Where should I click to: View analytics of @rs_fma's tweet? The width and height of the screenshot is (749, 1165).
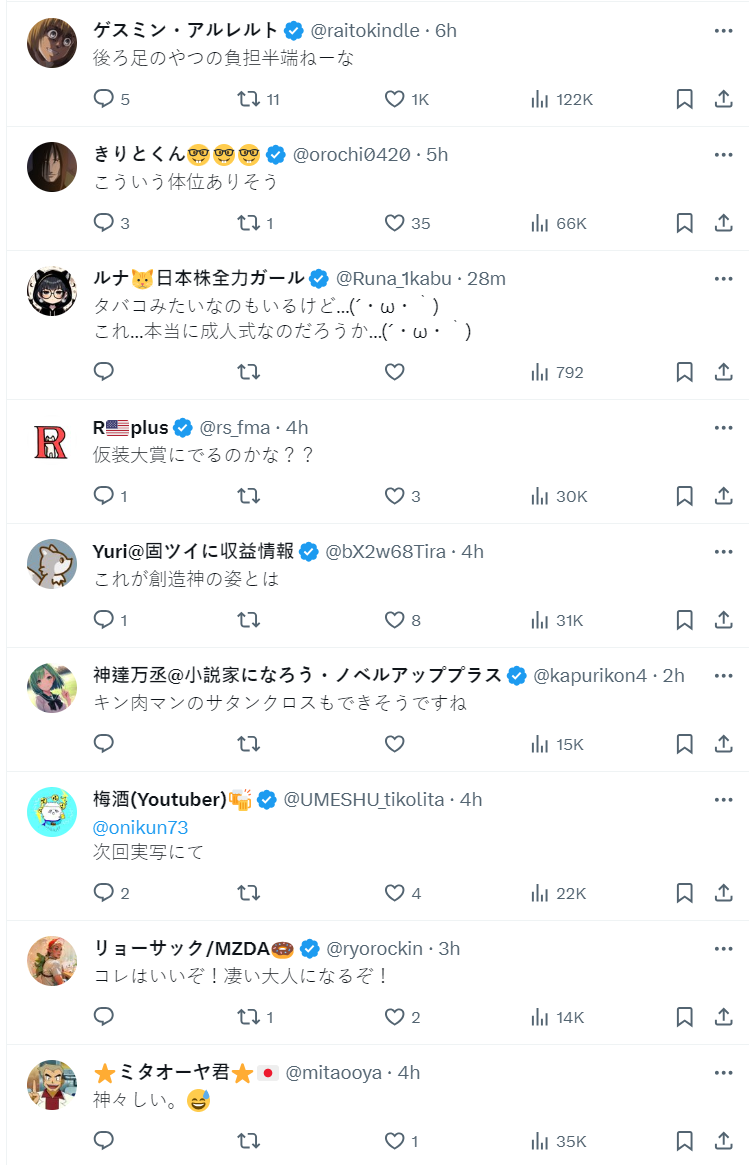540,496
